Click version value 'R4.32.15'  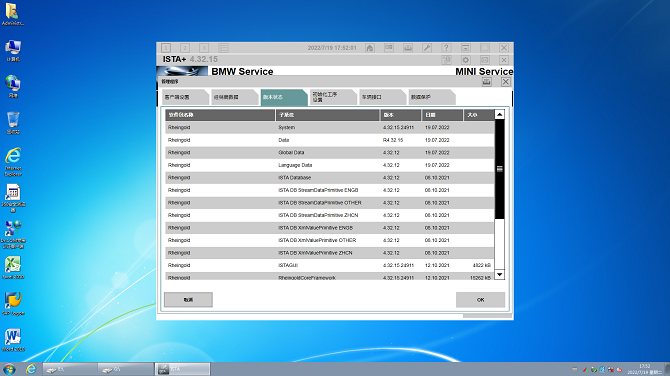click(x=393, y=140)
